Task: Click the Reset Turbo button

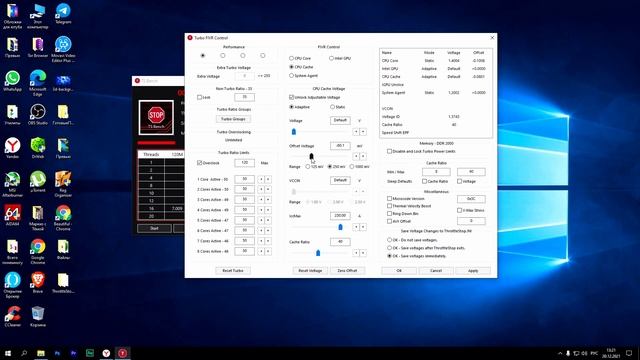Action: [233, 271]
